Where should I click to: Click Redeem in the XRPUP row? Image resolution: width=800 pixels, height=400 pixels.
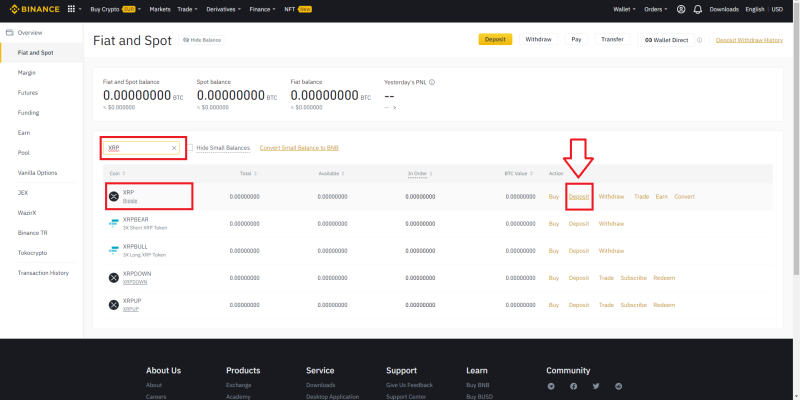[664, 305]
